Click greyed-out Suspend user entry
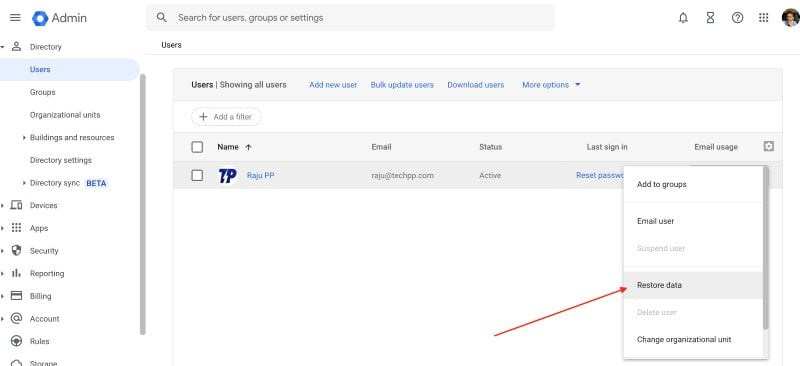Screen dimensions: 800x366 click(693, 248)
